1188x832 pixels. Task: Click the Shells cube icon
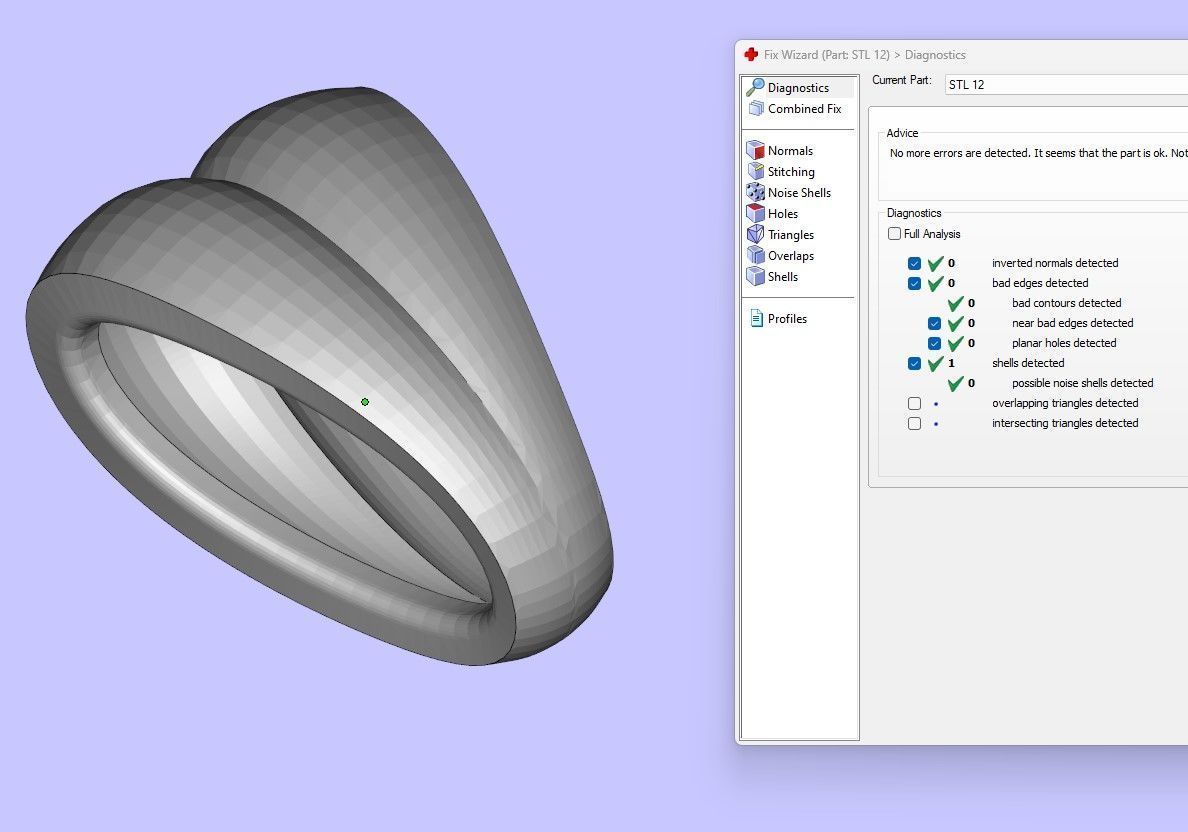[x=755, y=277]
